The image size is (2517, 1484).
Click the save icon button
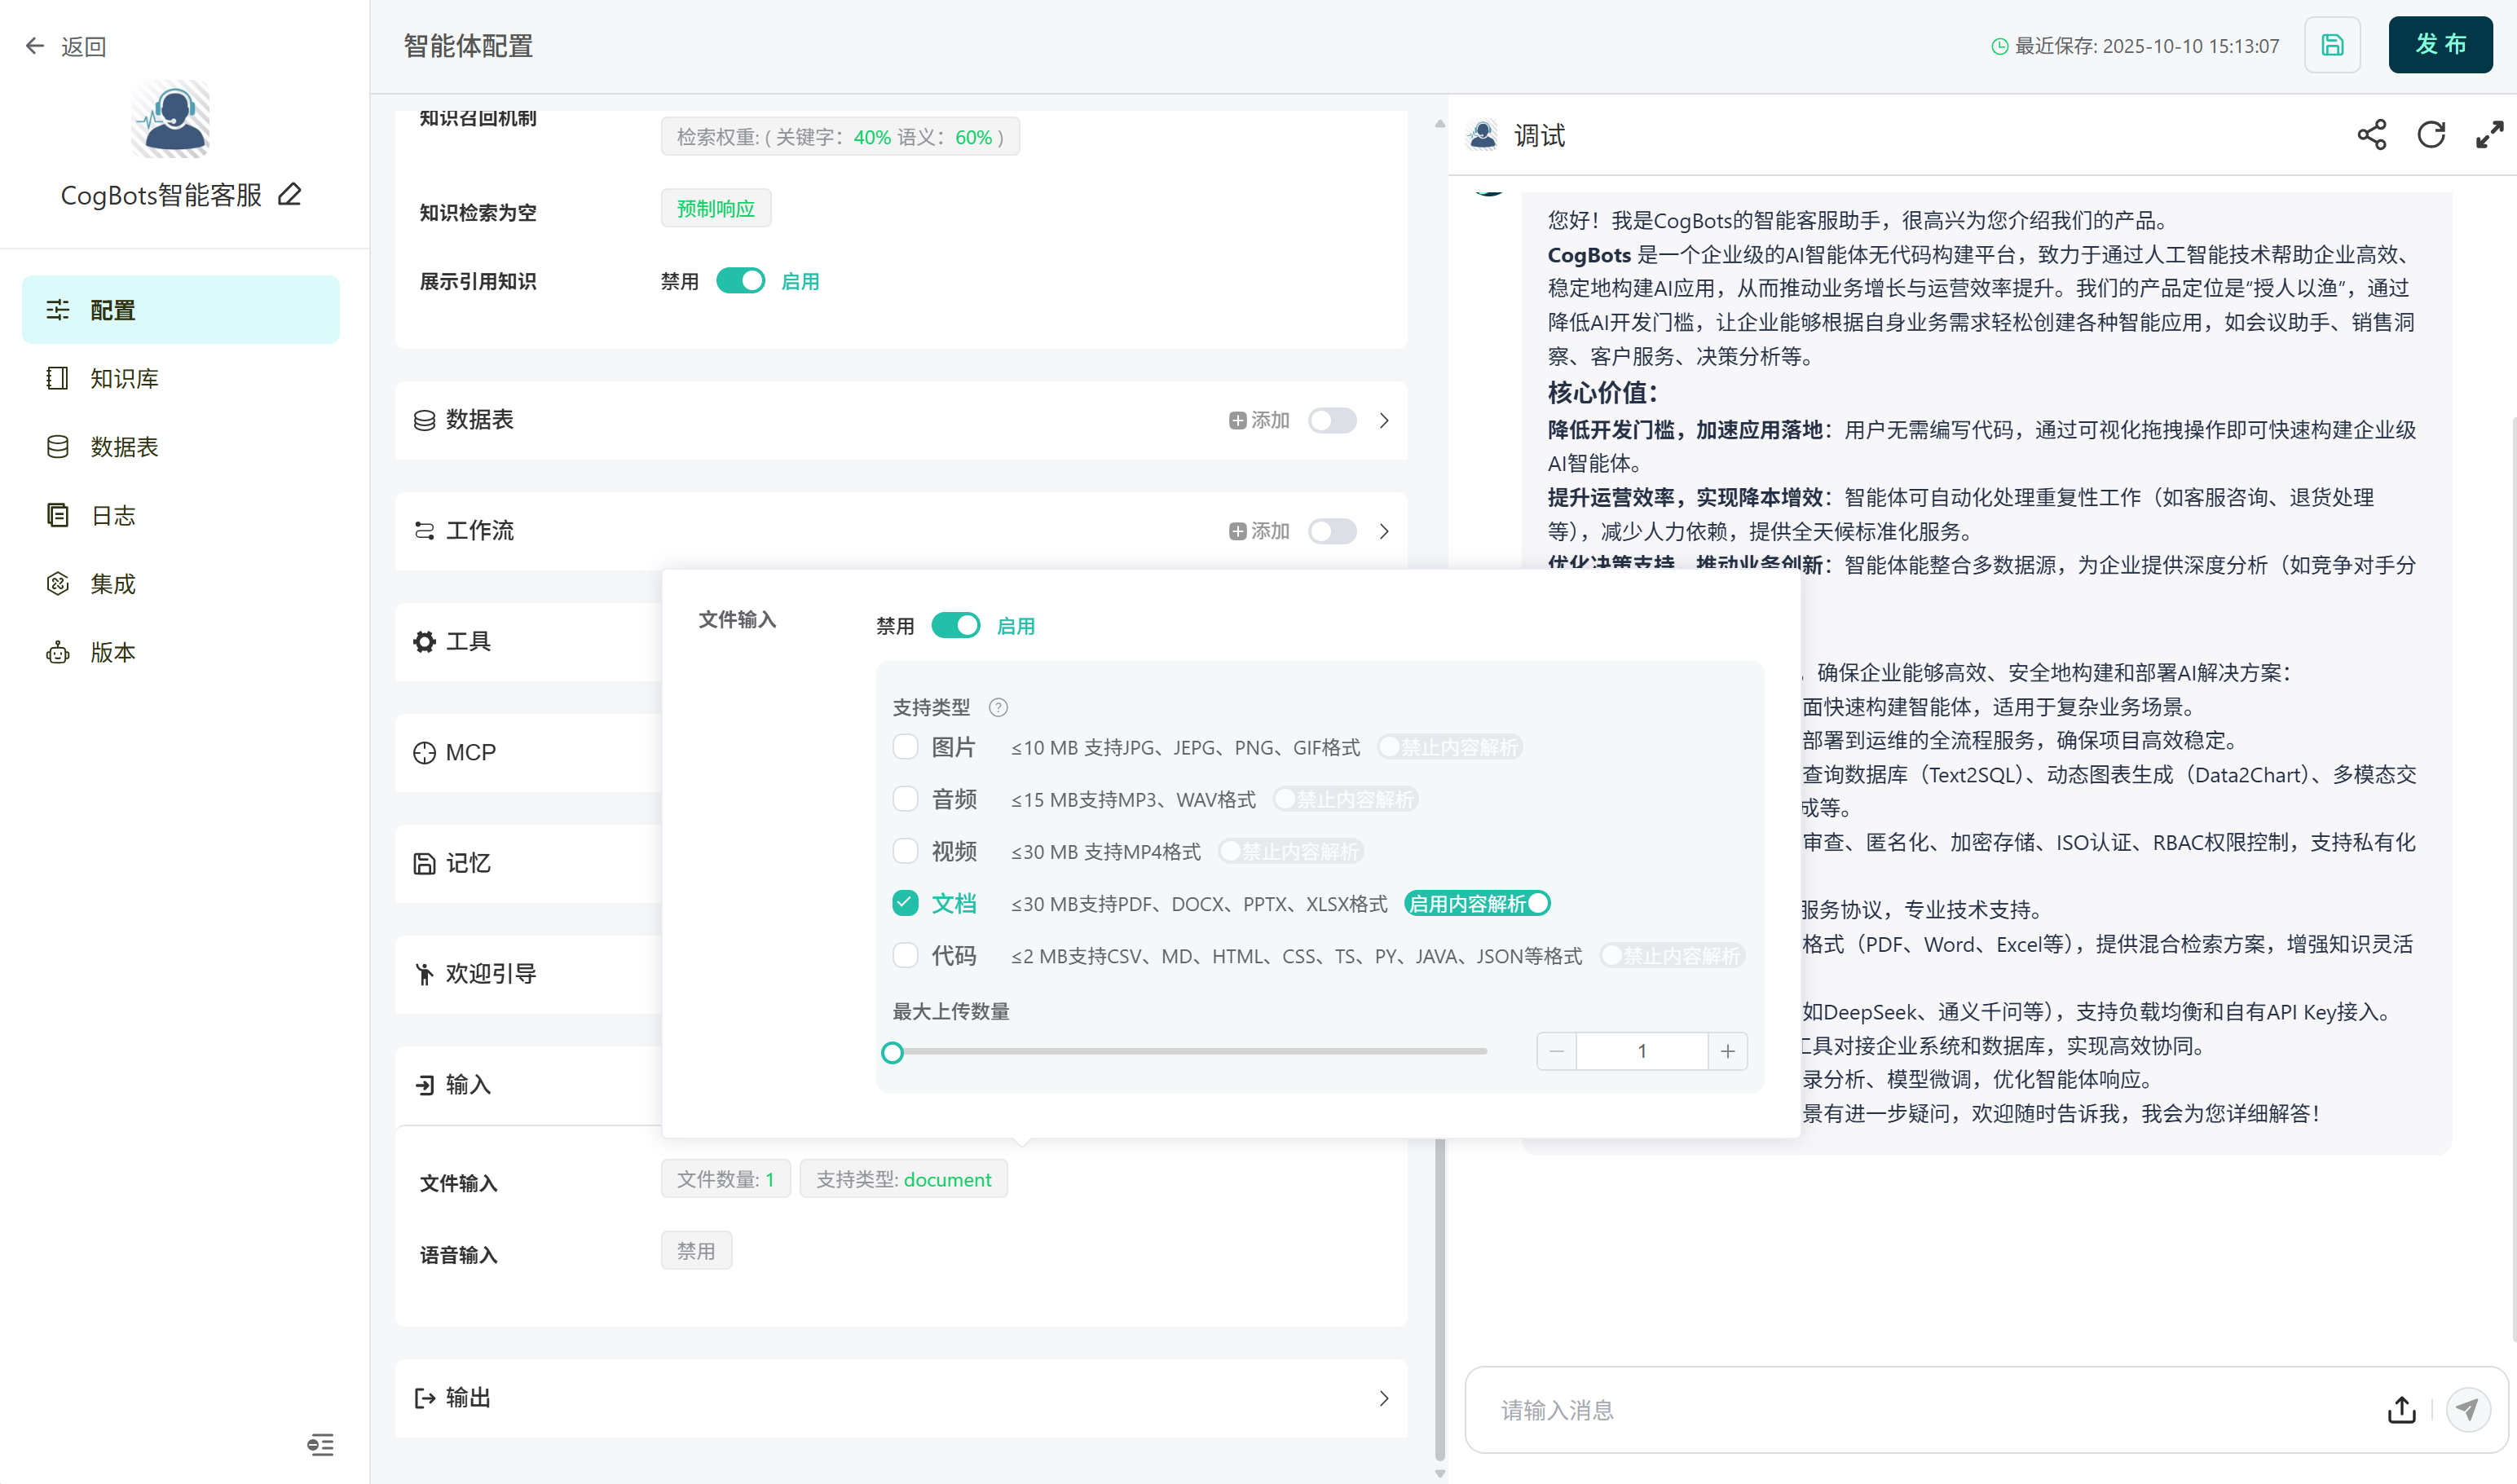2332,45
